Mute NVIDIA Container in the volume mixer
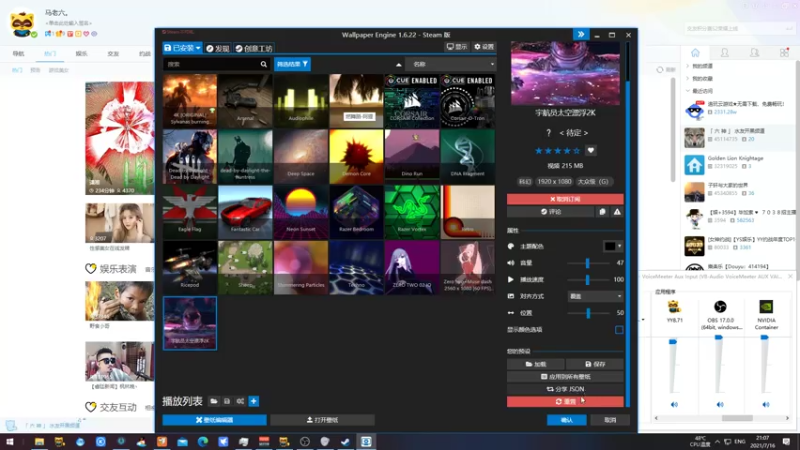This screenshot has height=450, width=800. [766, 404]
